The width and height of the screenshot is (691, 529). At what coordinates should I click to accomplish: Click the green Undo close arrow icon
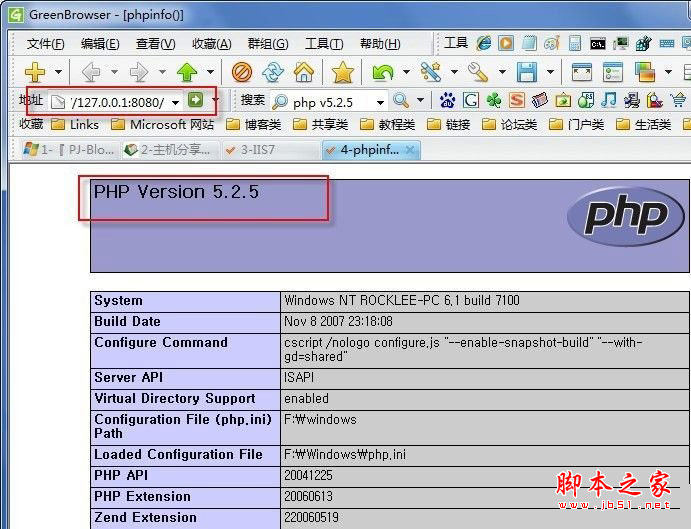tap(383, 72)
